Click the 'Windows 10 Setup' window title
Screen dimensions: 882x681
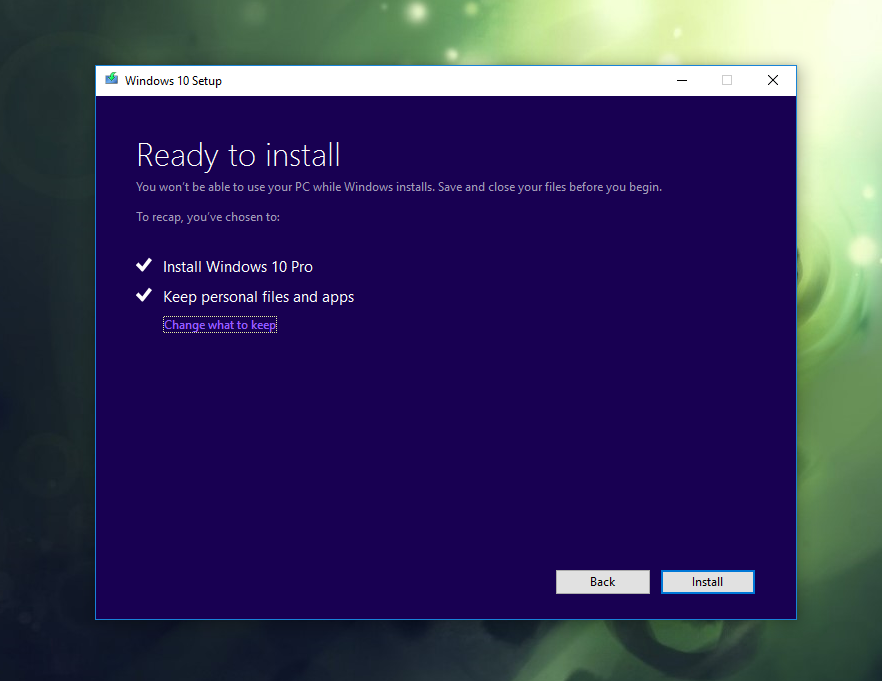(x=173, y=81)
